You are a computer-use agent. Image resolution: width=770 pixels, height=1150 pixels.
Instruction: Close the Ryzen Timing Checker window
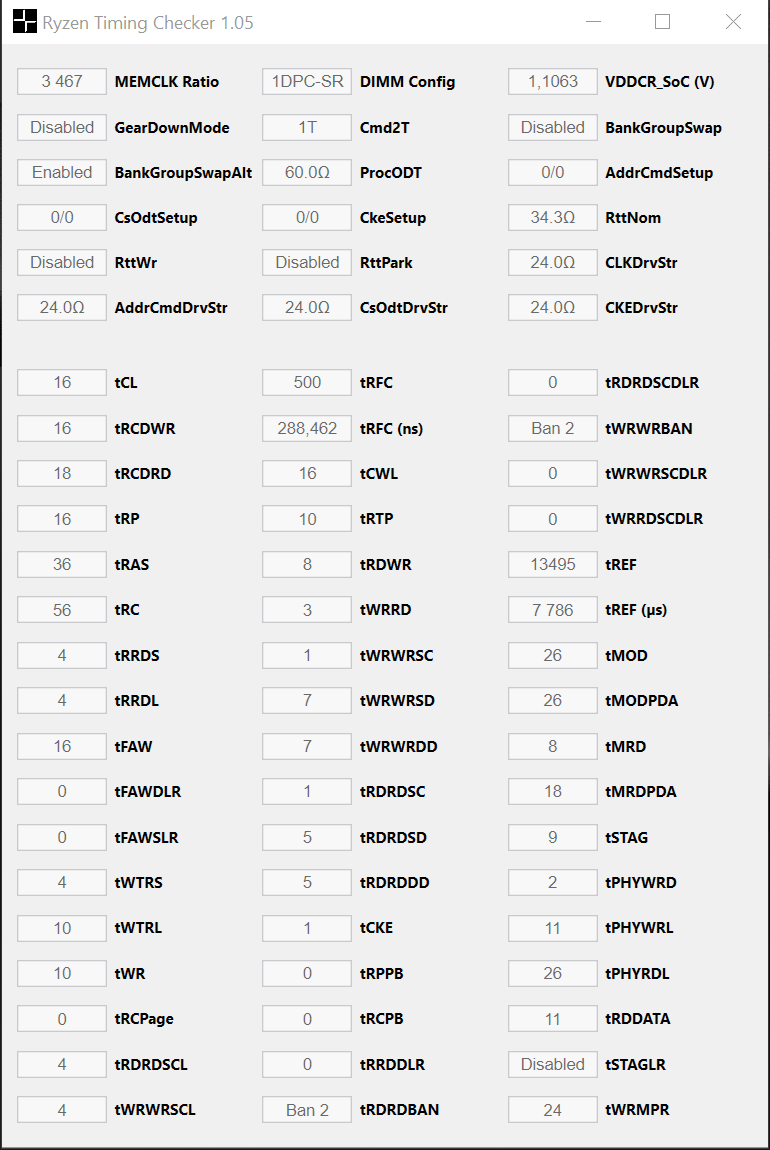(x=733, y=22)
